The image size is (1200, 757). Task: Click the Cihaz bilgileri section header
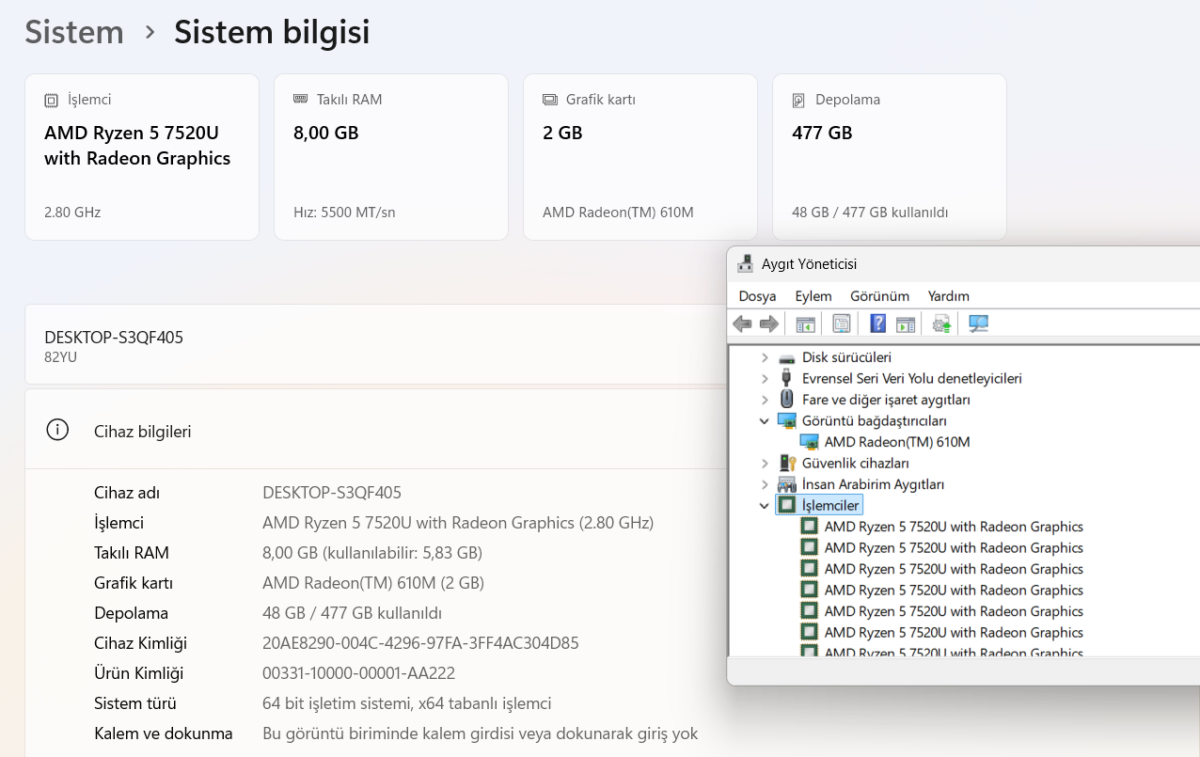tap(375, 430)
